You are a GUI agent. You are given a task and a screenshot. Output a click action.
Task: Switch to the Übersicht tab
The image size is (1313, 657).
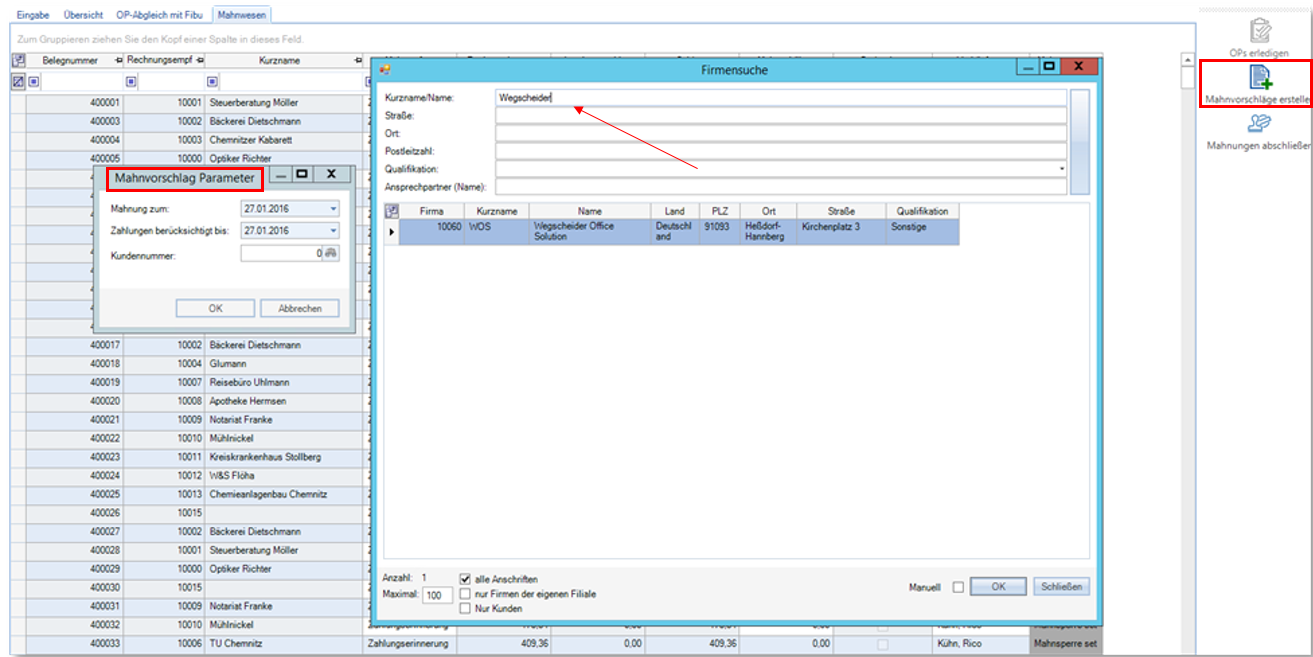(x=83, y=15)
